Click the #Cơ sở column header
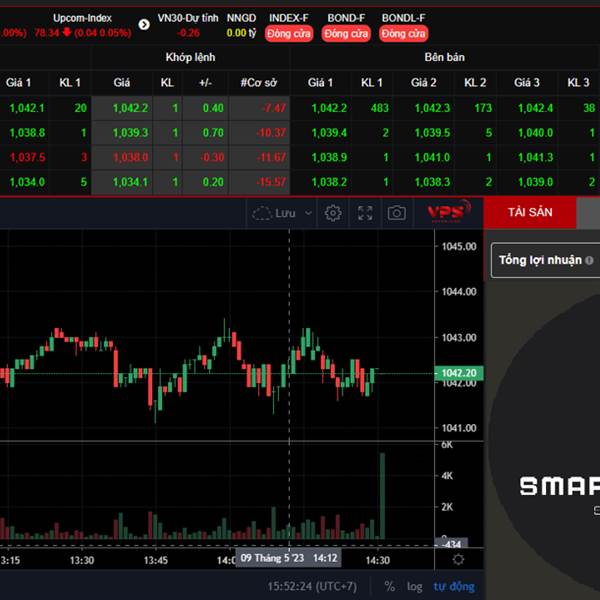Screen dimensions: 600x600 (259, 83)
